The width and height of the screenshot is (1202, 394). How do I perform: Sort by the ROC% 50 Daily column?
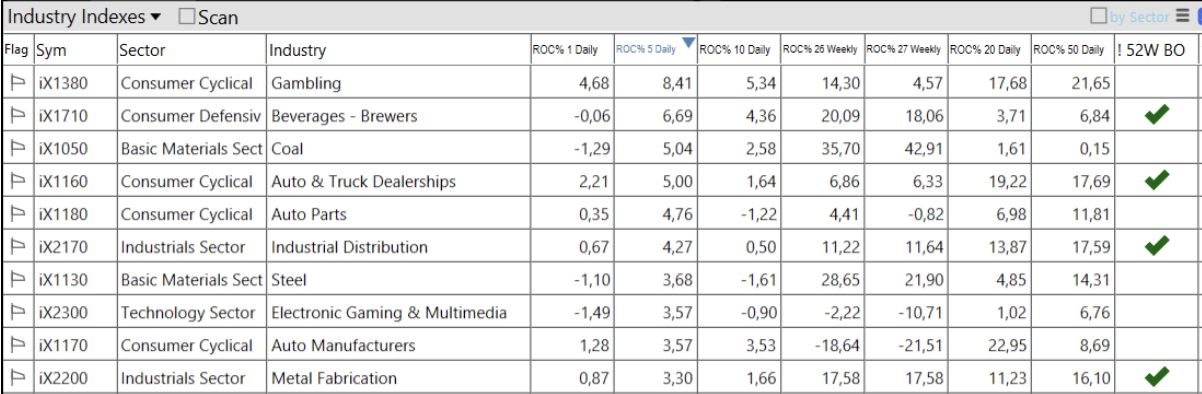[x=1071, y=50]
